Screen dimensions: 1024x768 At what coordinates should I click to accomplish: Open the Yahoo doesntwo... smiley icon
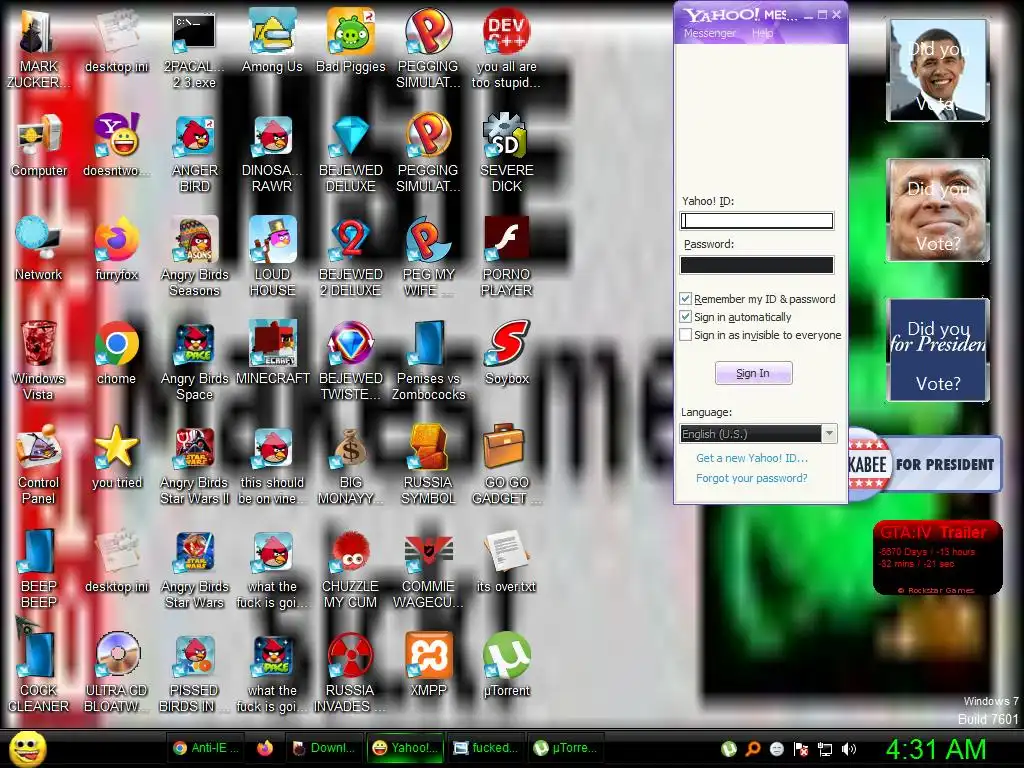(117, 145)
